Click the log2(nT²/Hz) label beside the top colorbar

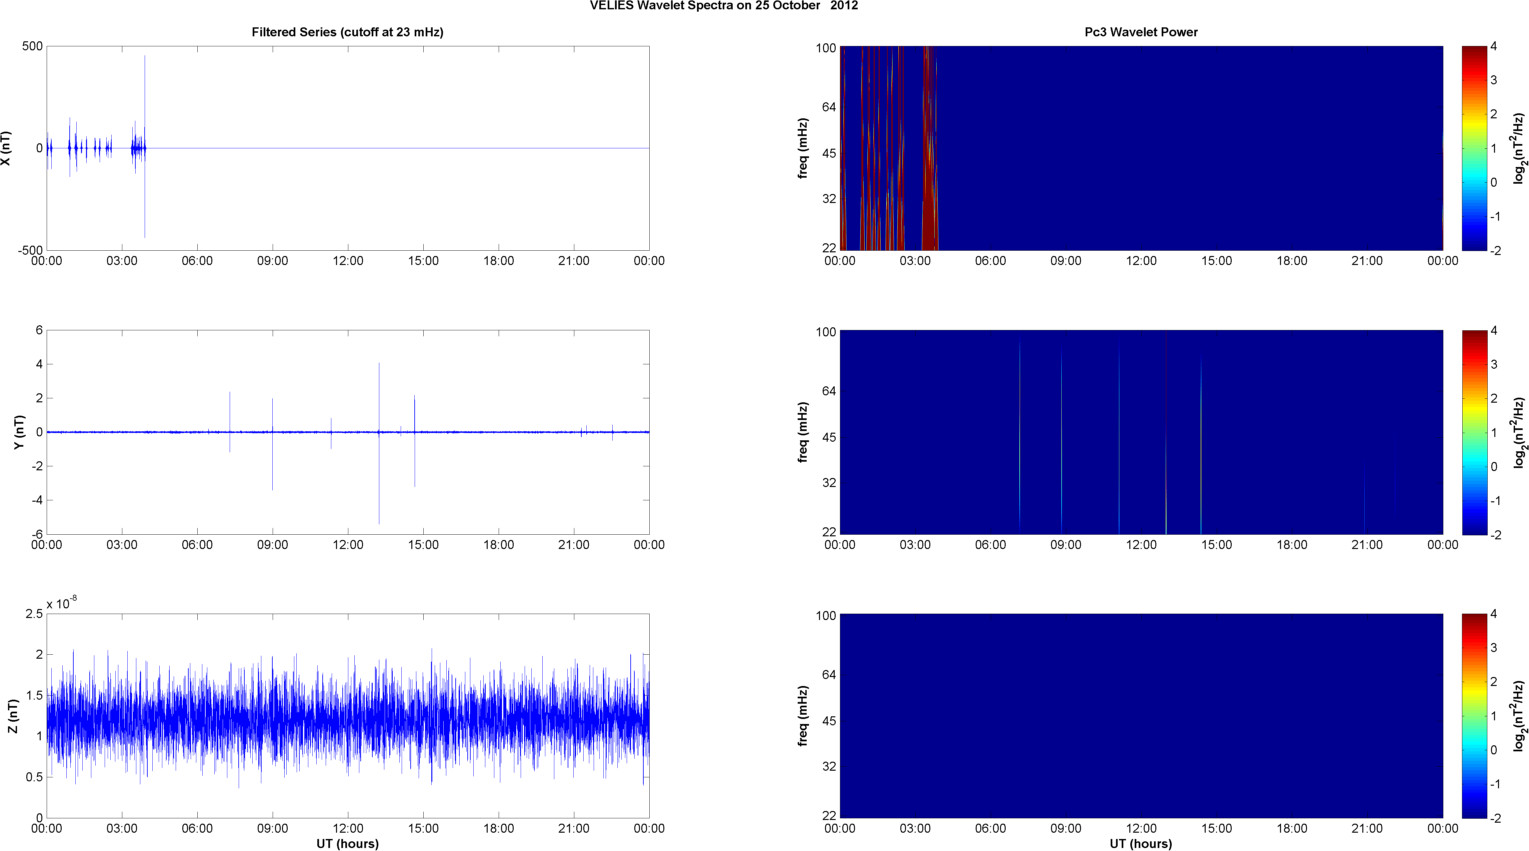tap(1520, 148)
